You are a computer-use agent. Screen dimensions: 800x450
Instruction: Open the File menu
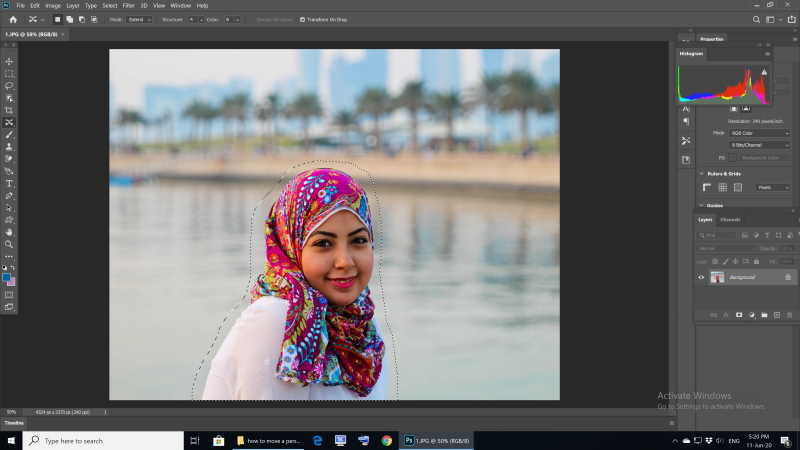20,6
